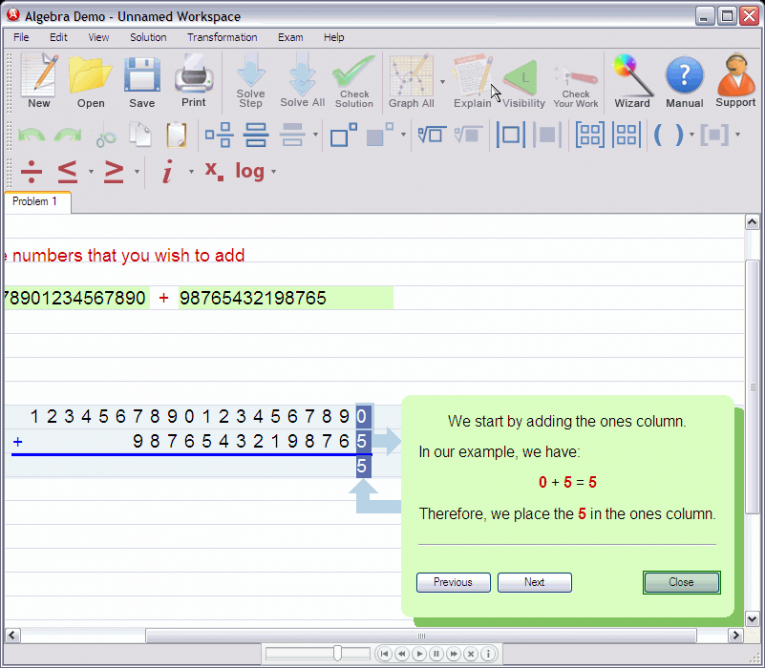This screenshot has width=765, height=668.
Task: Go to Previous explanation step
Action: point(453,582)
